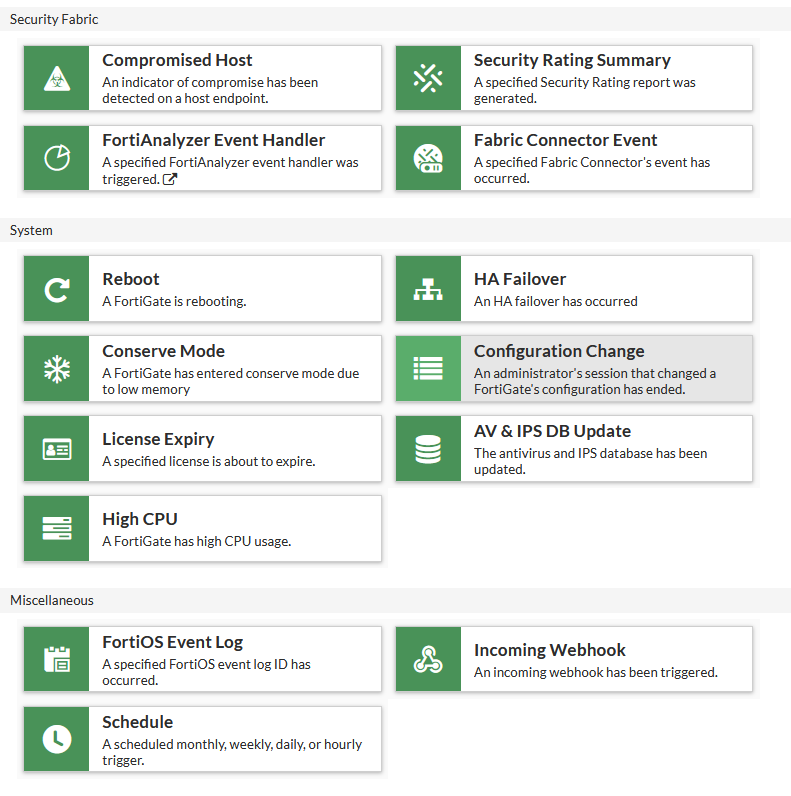Pick the FortiAnalyzer Event Handler title
Image resolution: width=791 pixels, height=796 pixels.
point(214,140)
